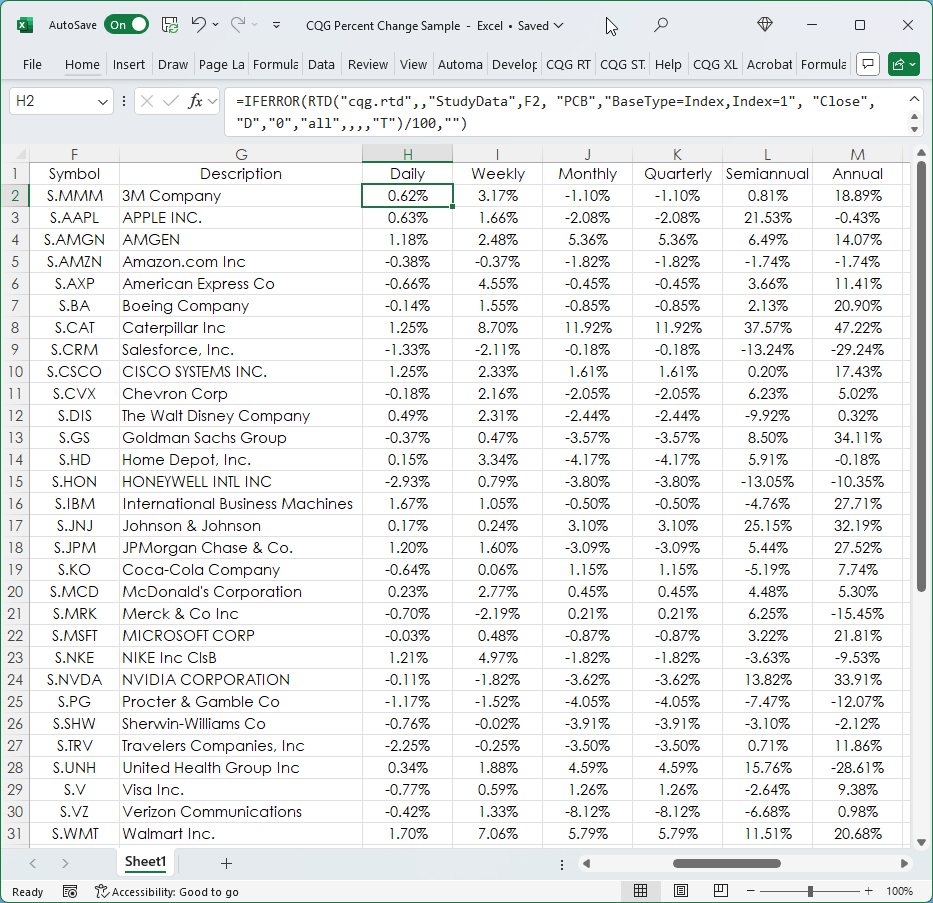Screen dimensions: 933x903
Task: Click the macro recording status bar icon
Action: (70, 891)
